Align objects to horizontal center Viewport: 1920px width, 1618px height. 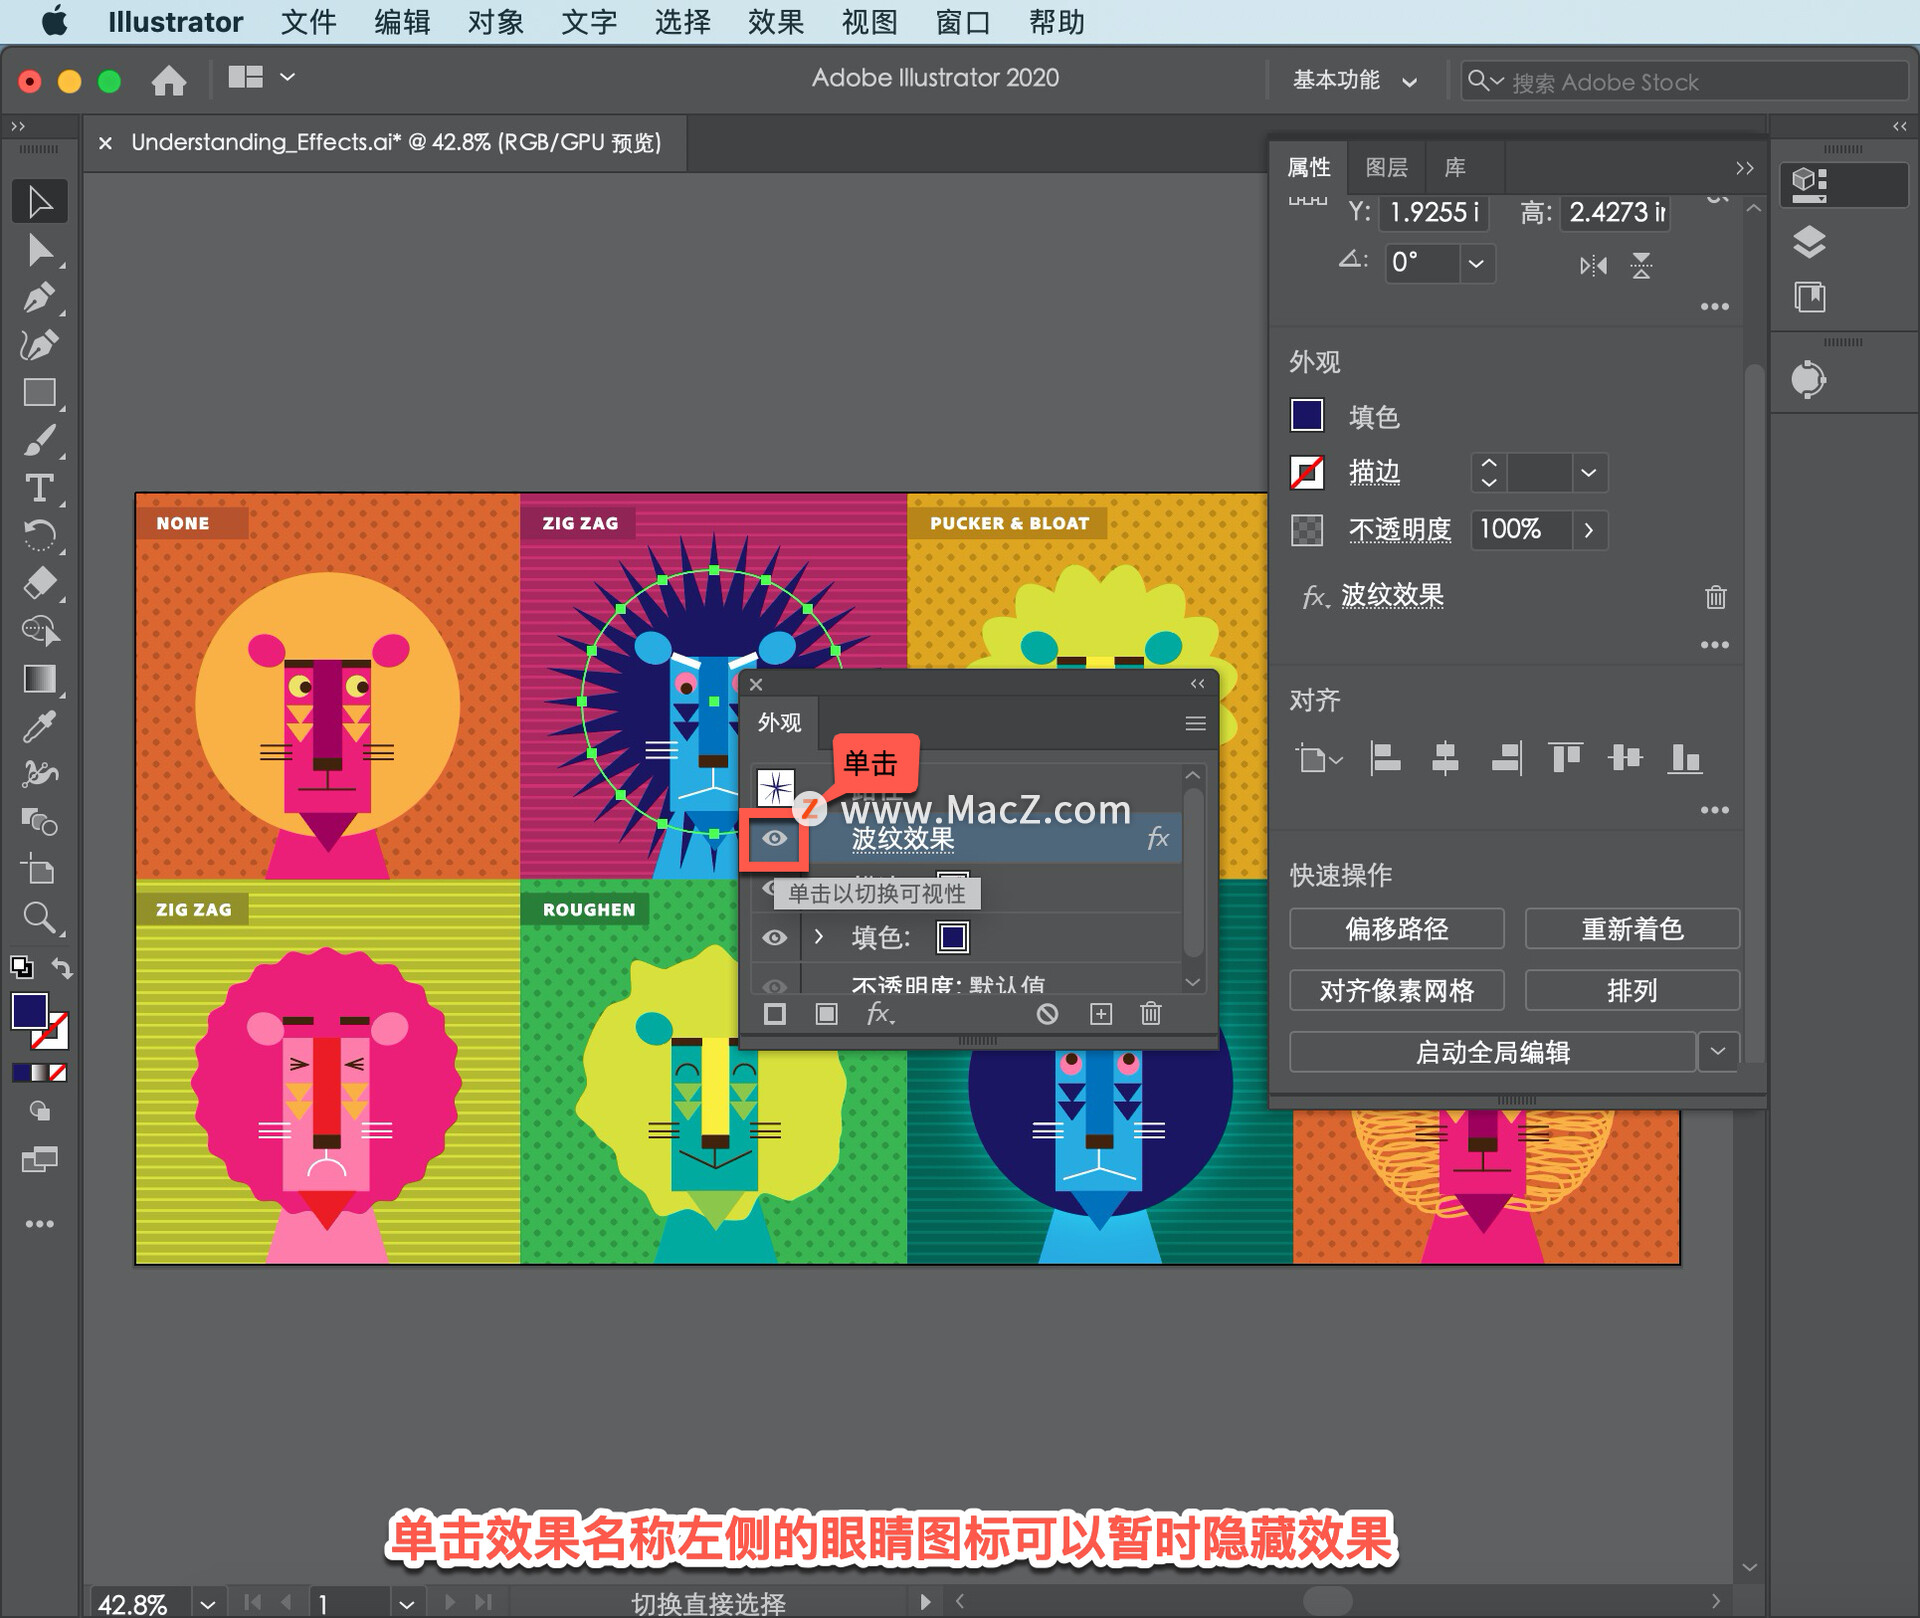(x=1445, y=758)
